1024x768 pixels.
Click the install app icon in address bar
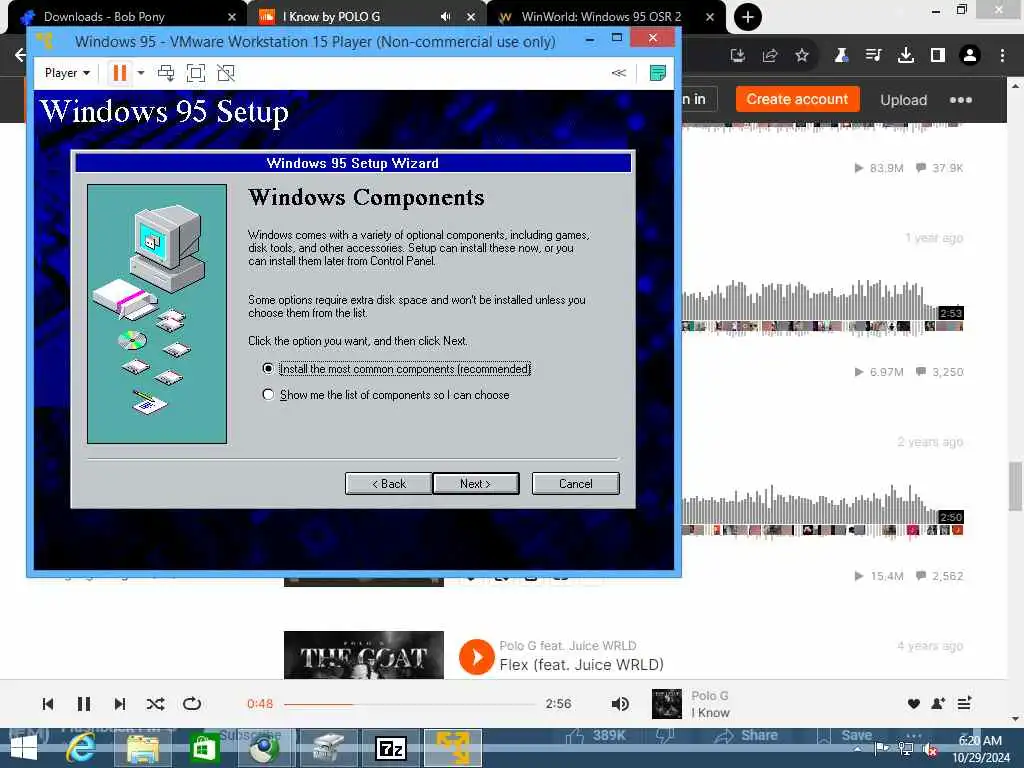pyautogui.click(x=738, y=56)
